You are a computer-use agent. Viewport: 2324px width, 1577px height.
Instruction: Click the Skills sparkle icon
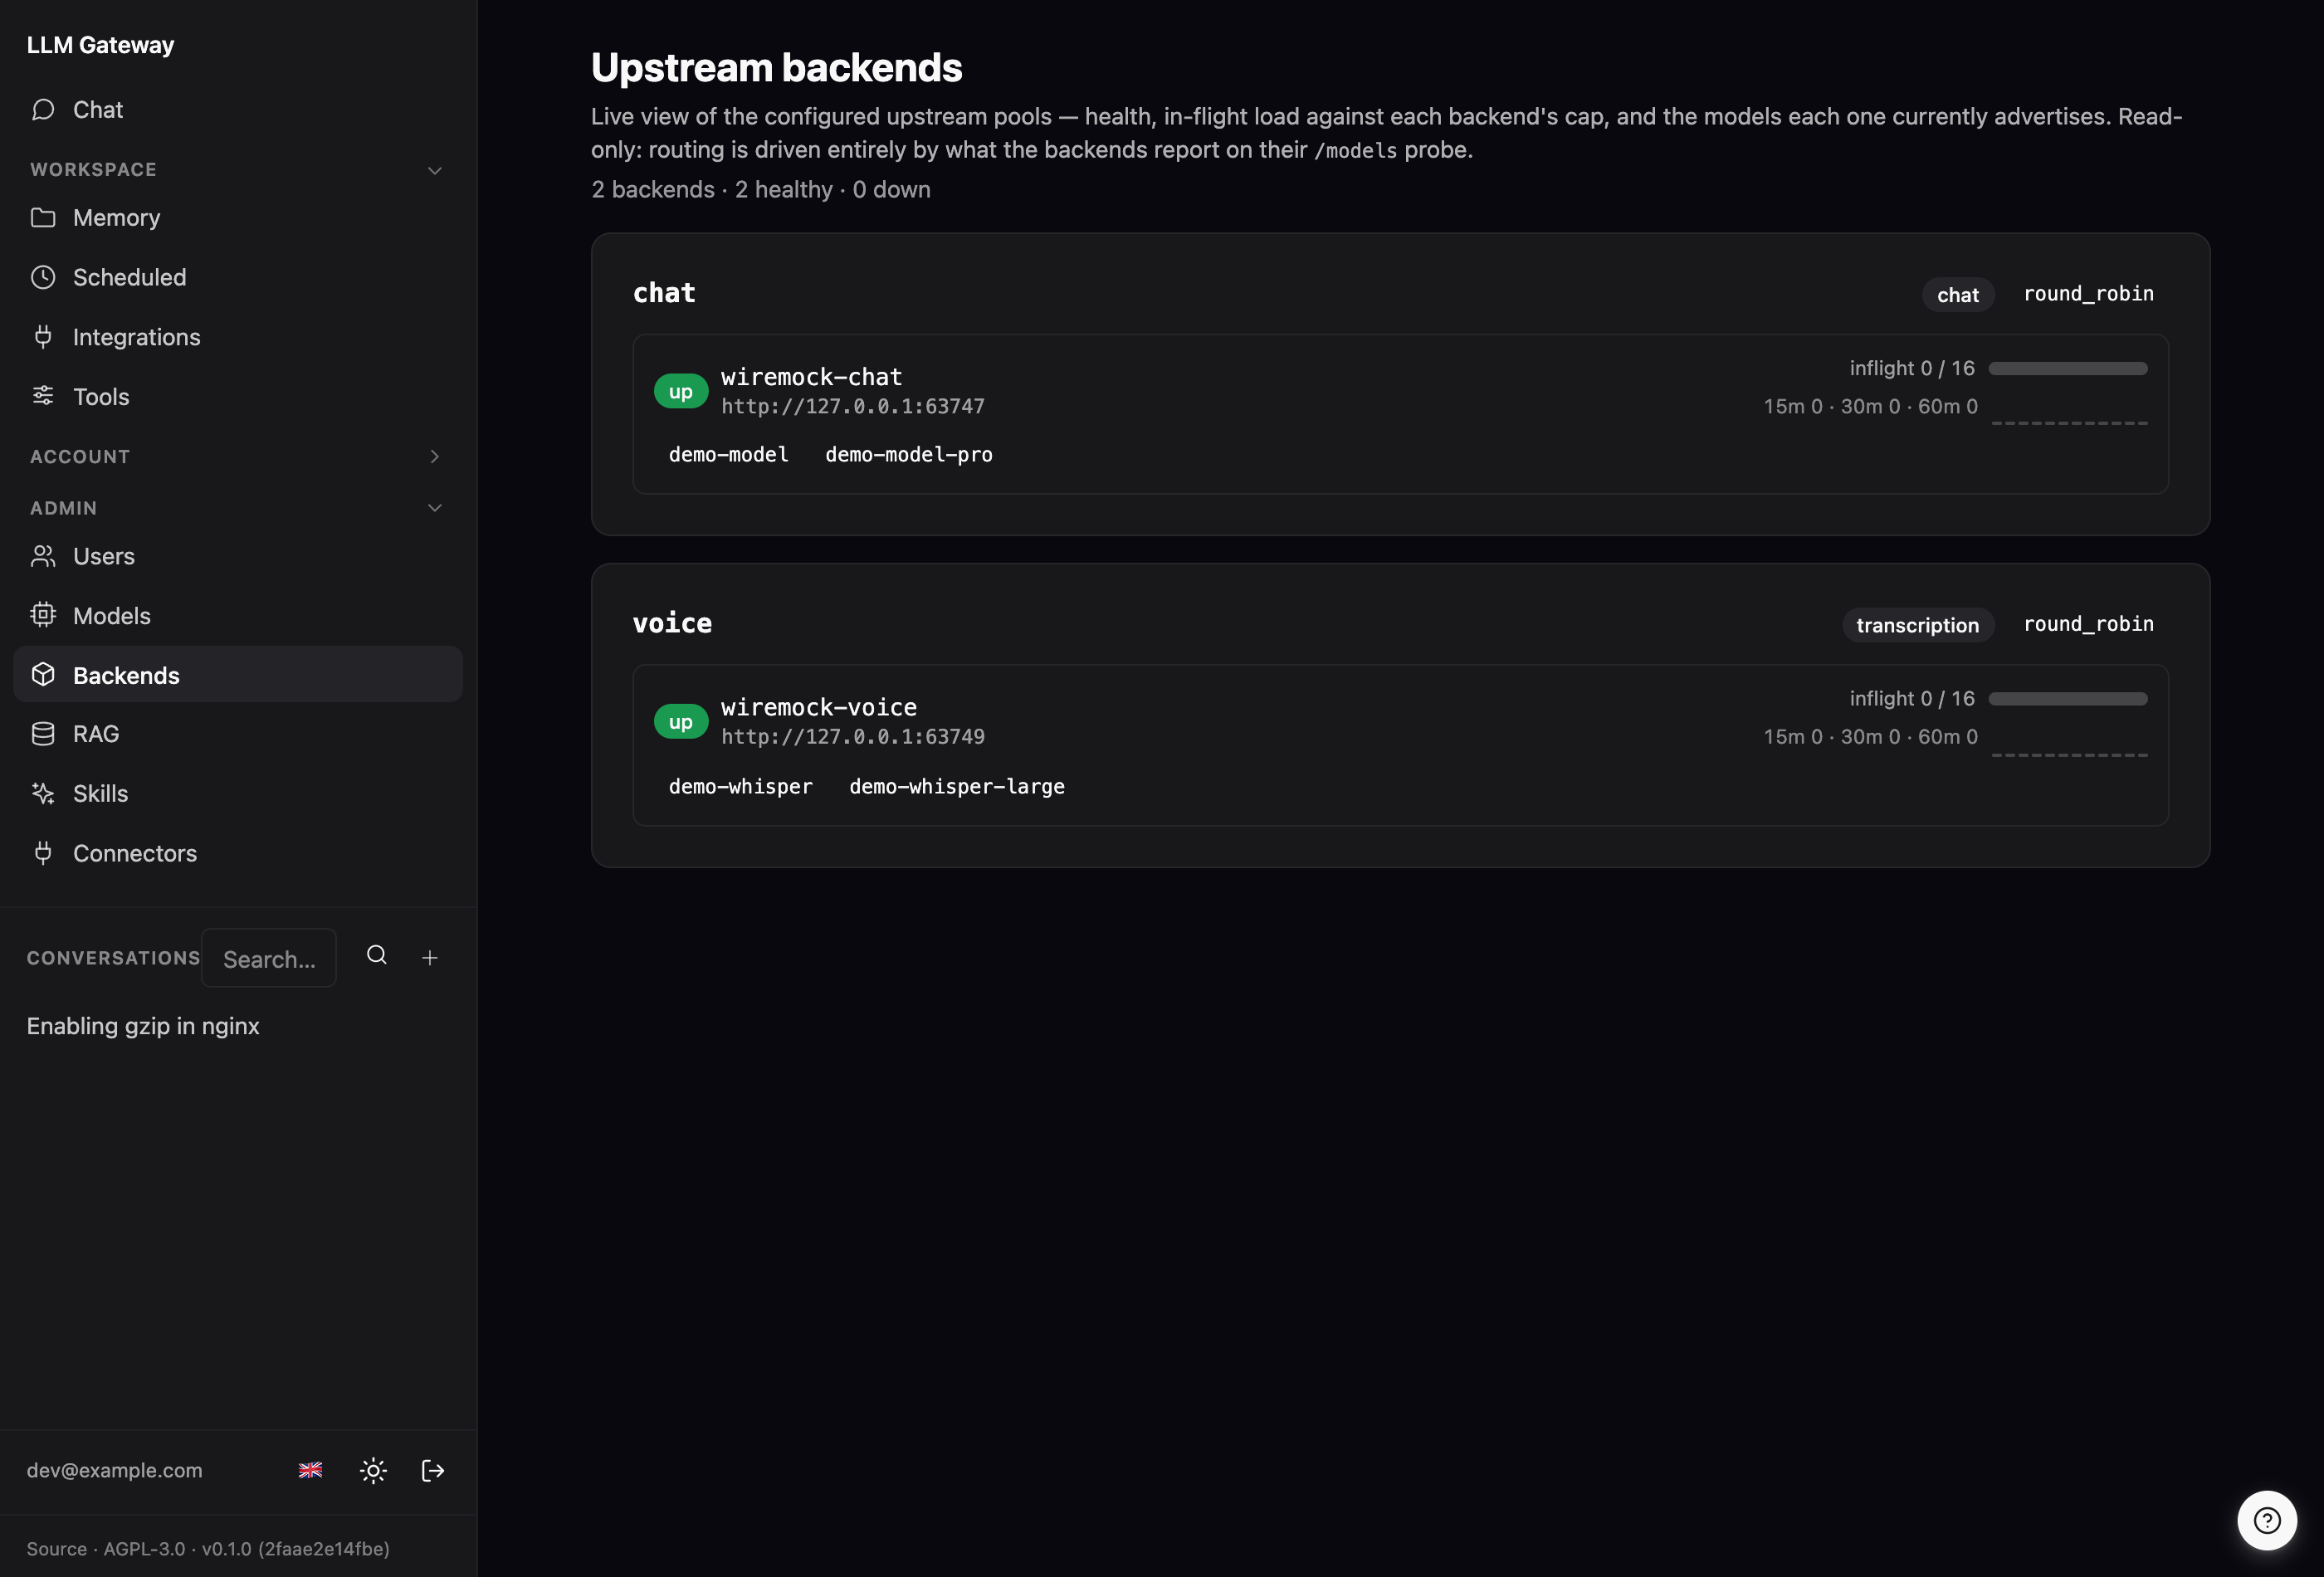pyautogui.click(x=43, y=793)
